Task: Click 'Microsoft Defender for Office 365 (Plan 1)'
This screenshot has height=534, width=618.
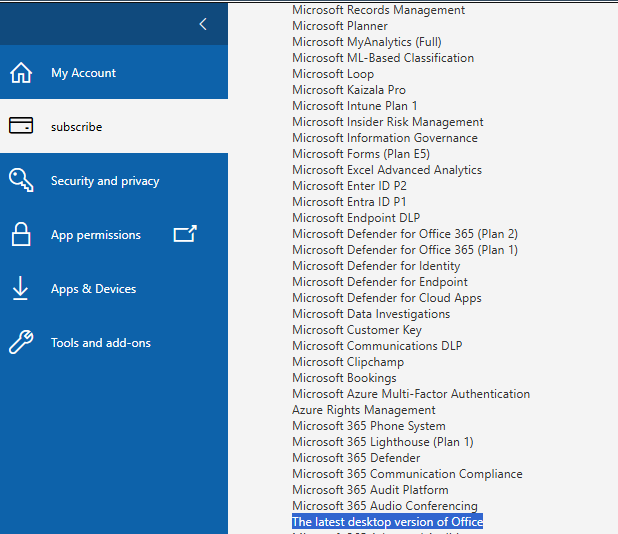Action: click(405, 250)
